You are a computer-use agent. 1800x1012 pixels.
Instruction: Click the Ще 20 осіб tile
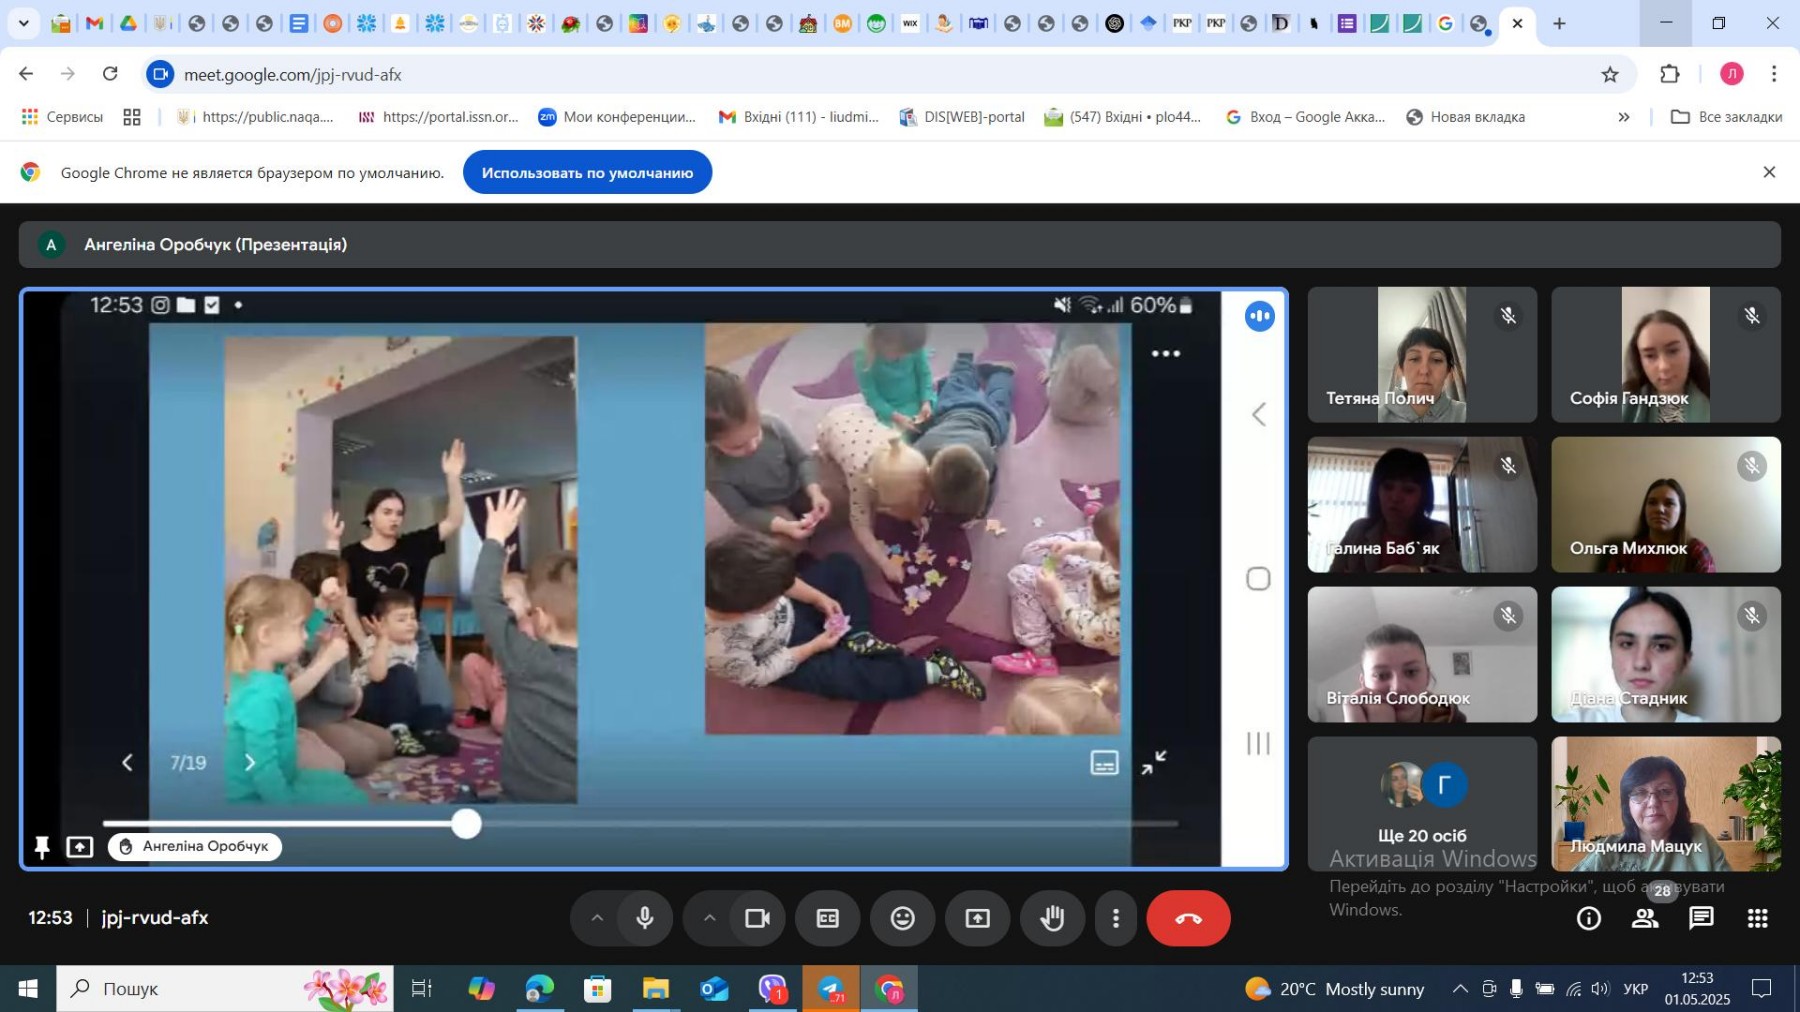click(1421, 803)
